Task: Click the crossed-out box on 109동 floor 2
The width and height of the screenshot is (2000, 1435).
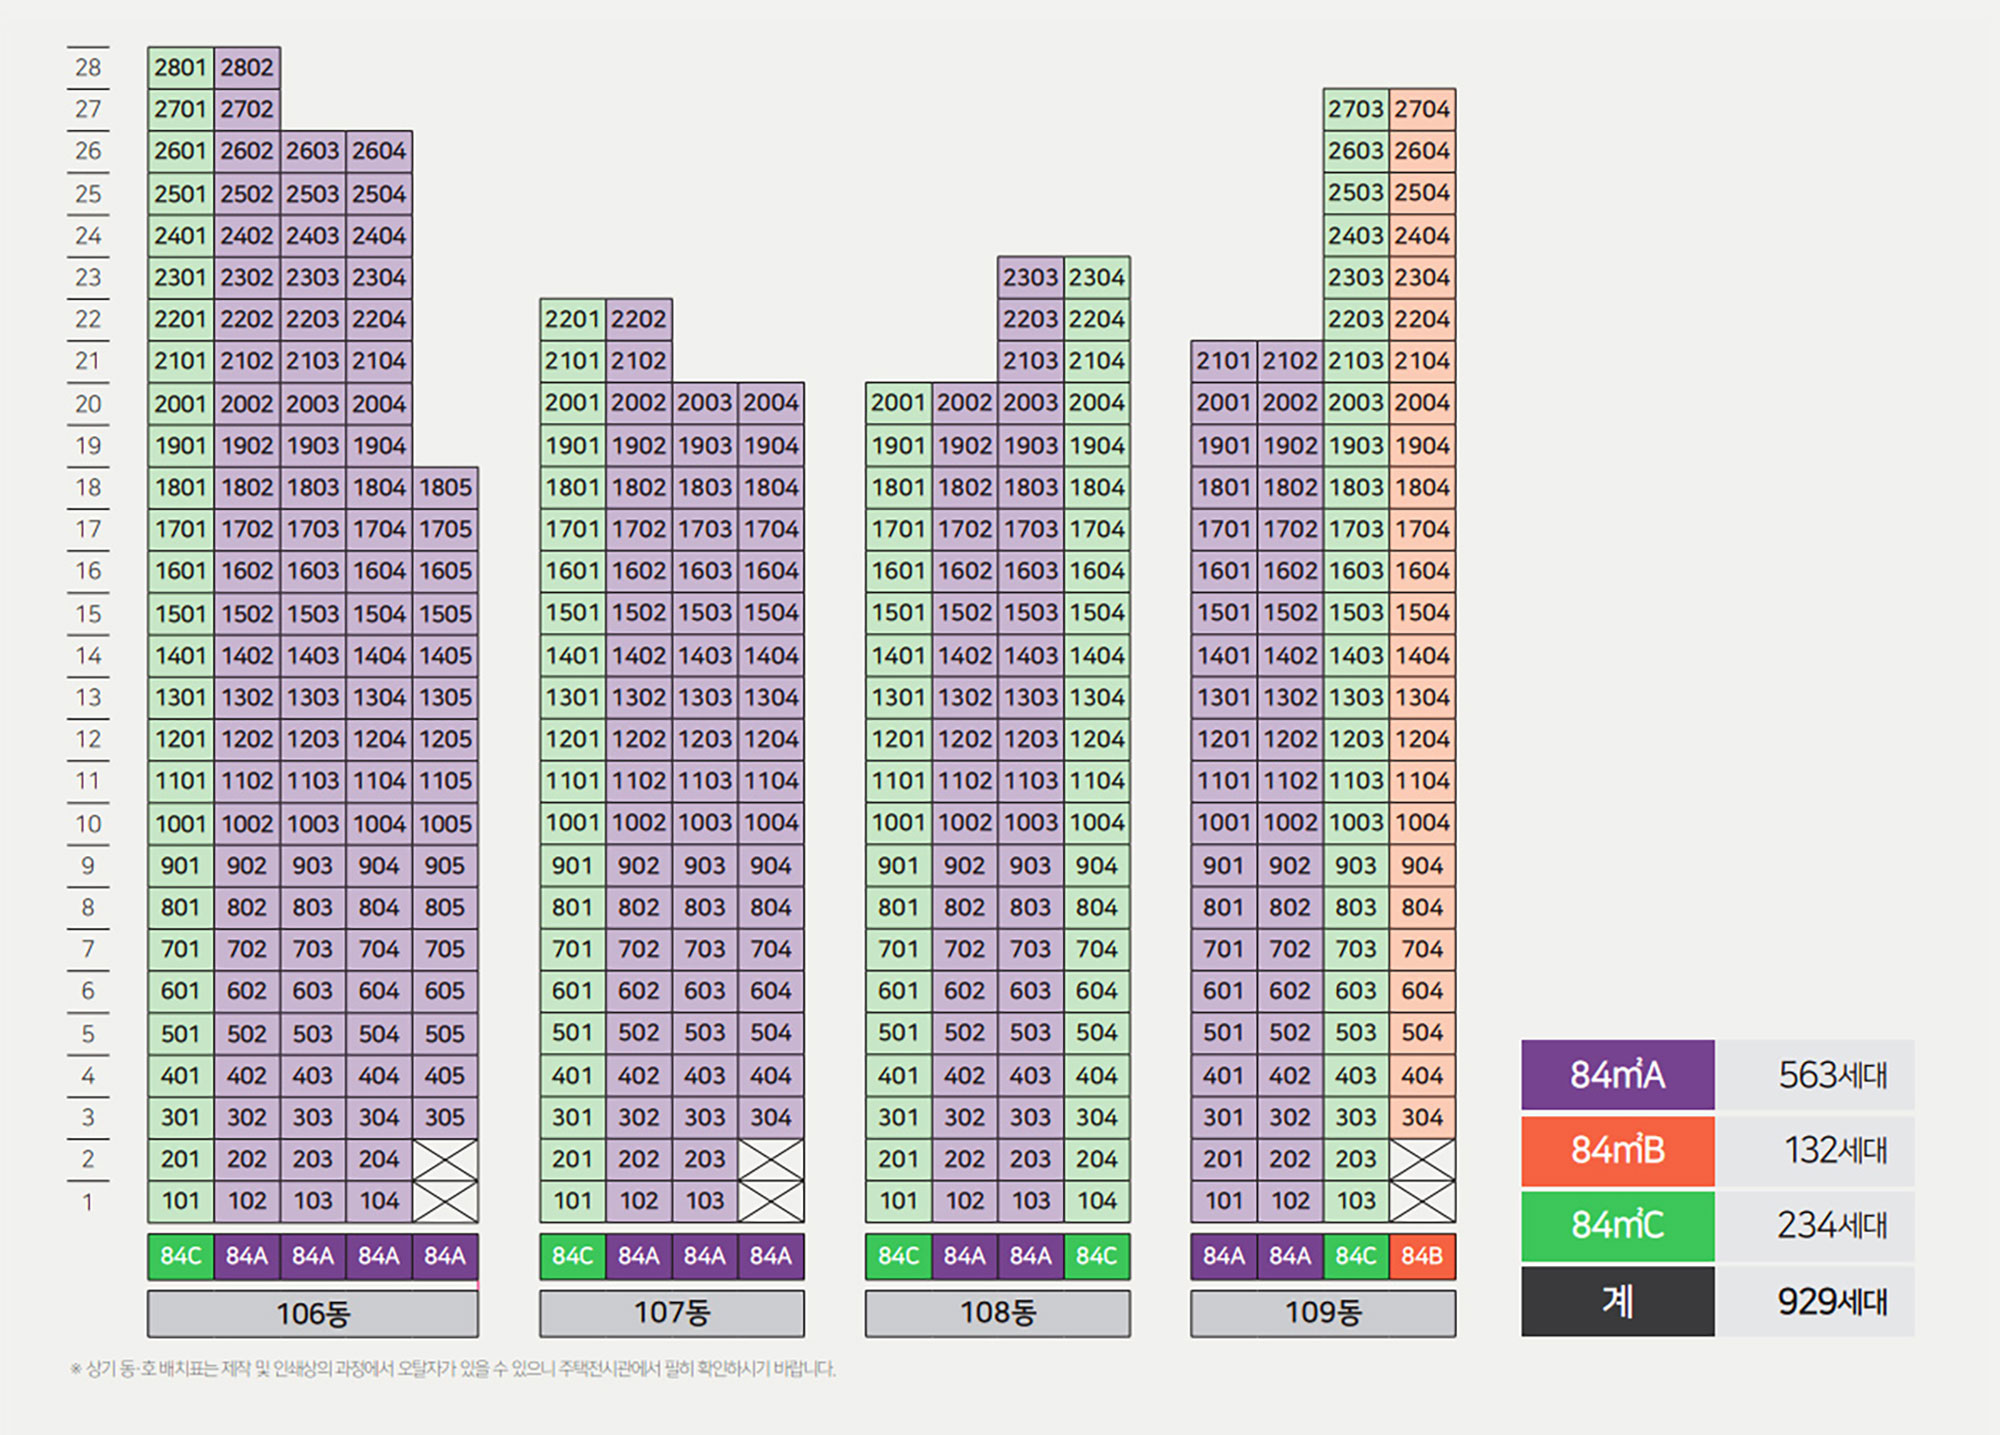Action: tap(1422, 1159)
